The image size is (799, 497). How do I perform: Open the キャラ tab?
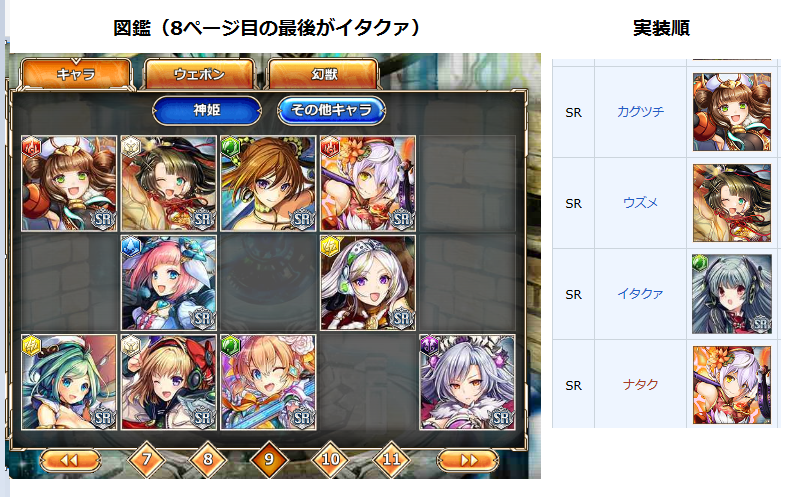[x=76, y=74]
